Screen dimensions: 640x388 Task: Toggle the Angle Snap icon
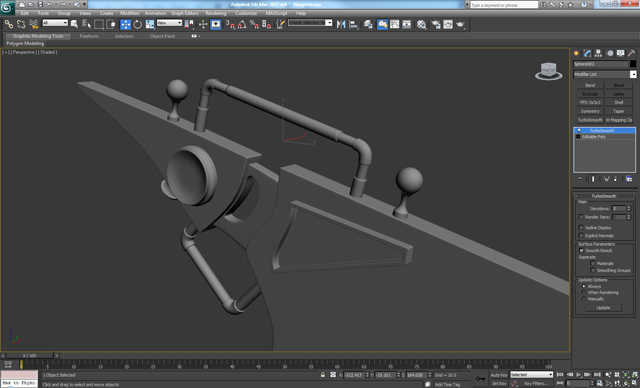(x=242, y=24)
